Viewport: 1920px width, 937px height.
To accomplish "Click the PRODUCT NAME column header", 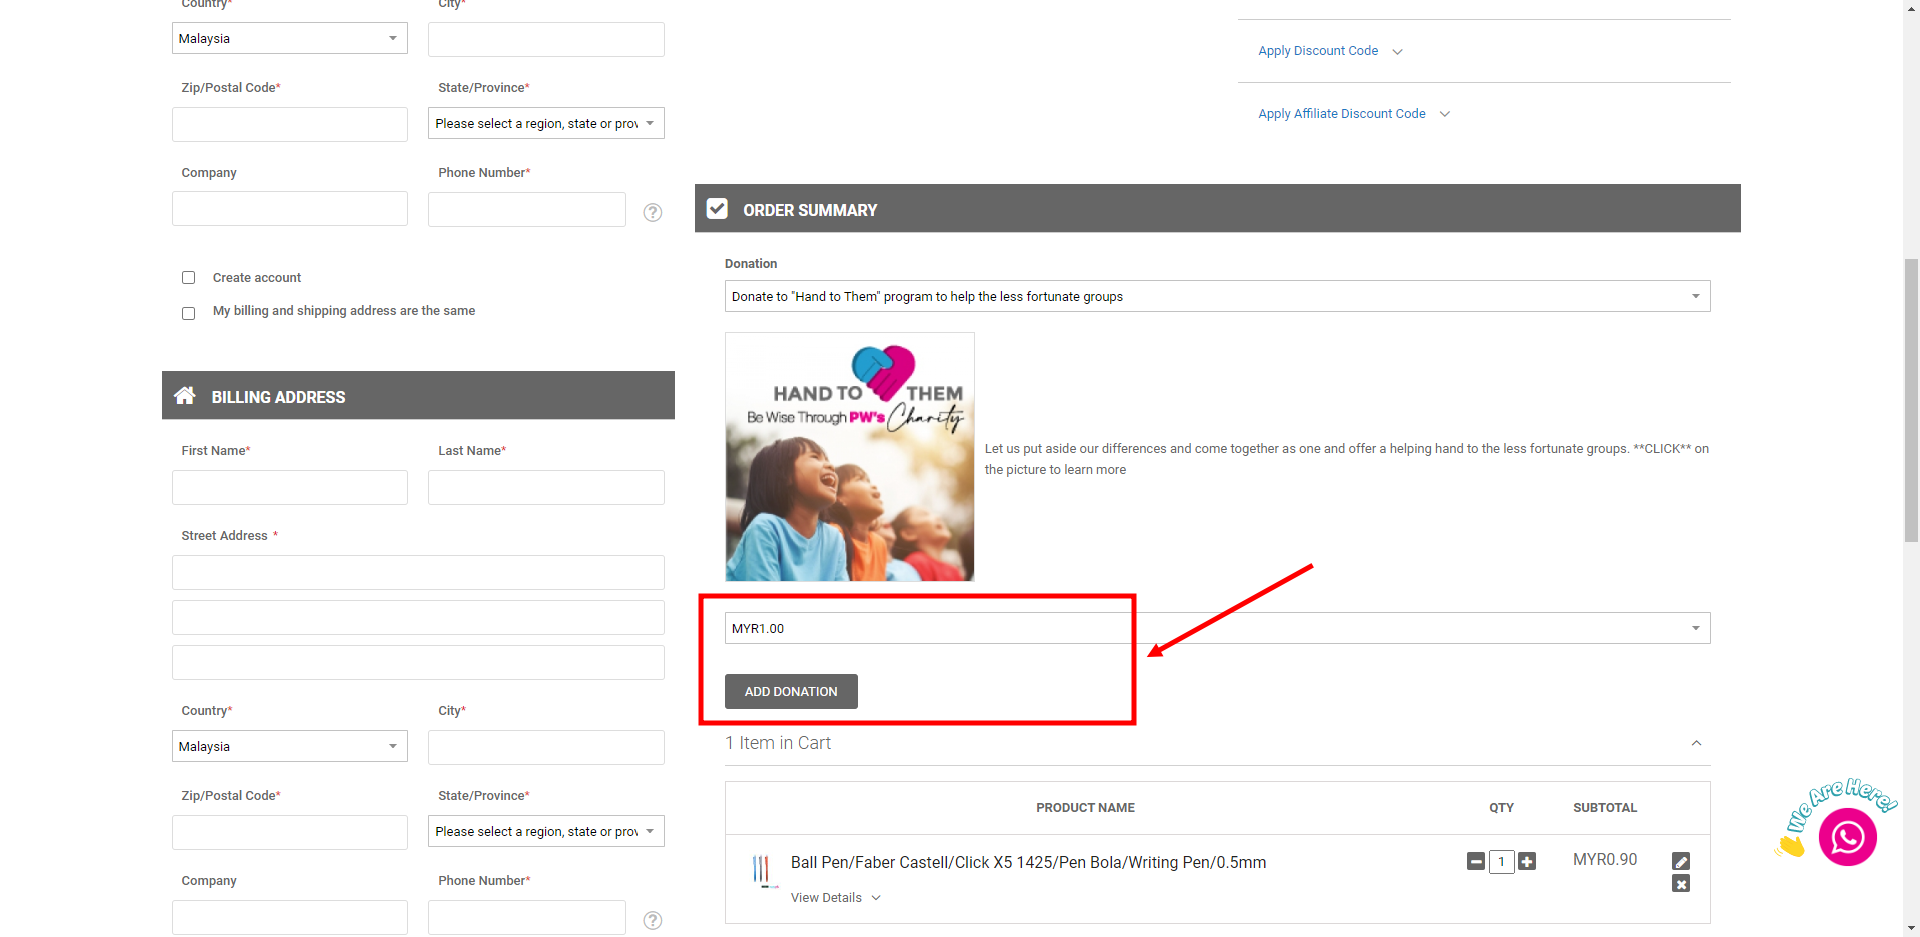I will point(1085,808).
